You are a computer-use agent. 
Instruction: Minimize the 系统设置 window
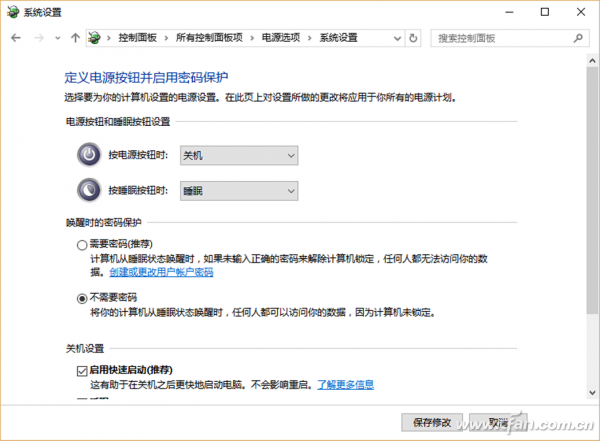point(509,12)
